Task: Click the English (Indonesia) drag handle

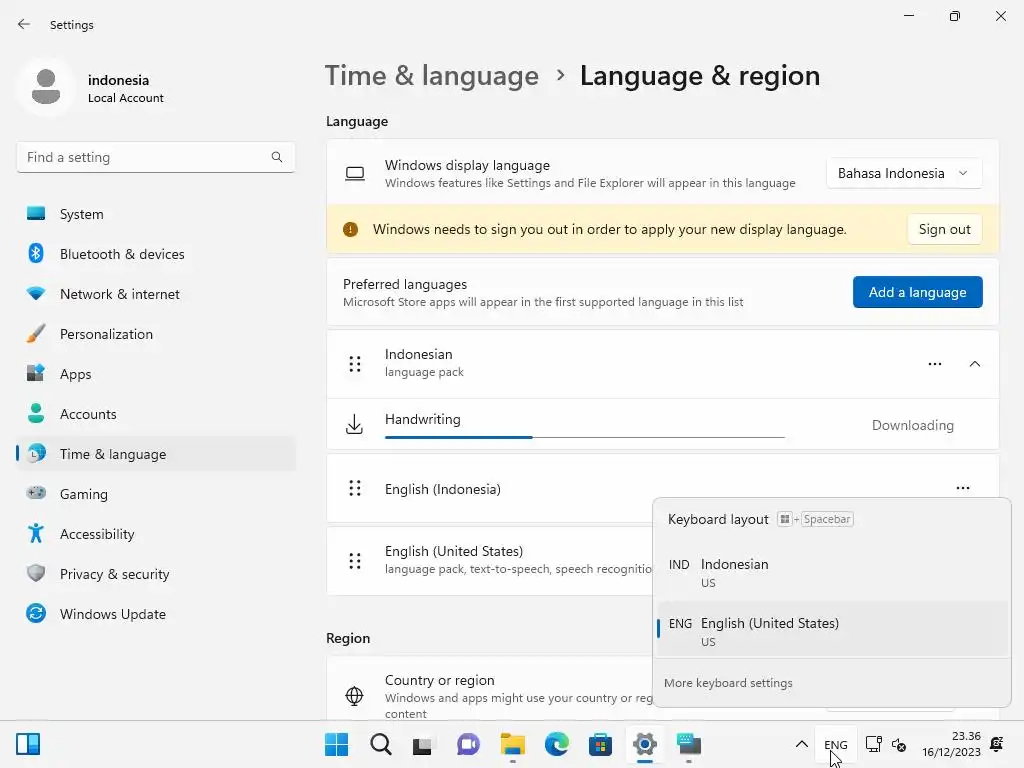Action: [355, 488]
